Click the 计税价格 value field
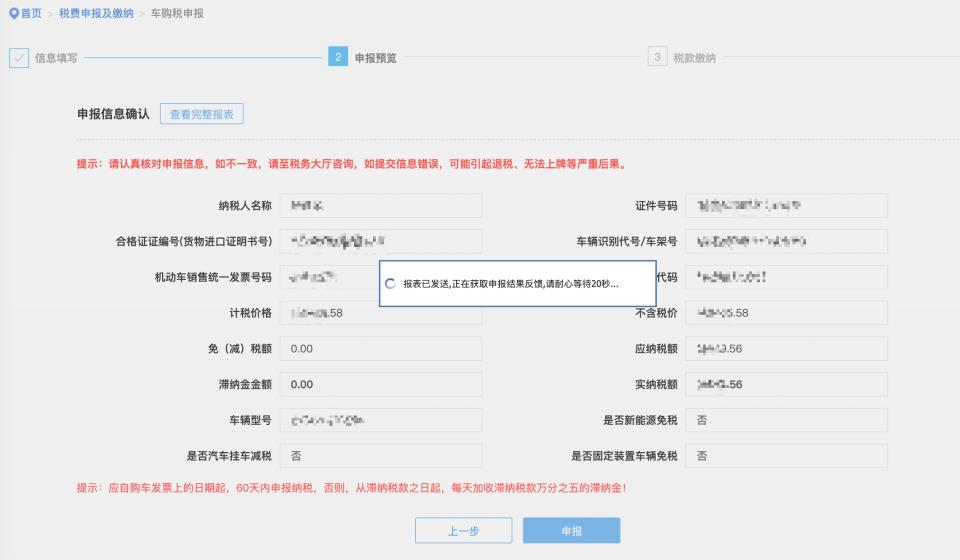The image size is (960, 560). (x=381, y=313)
